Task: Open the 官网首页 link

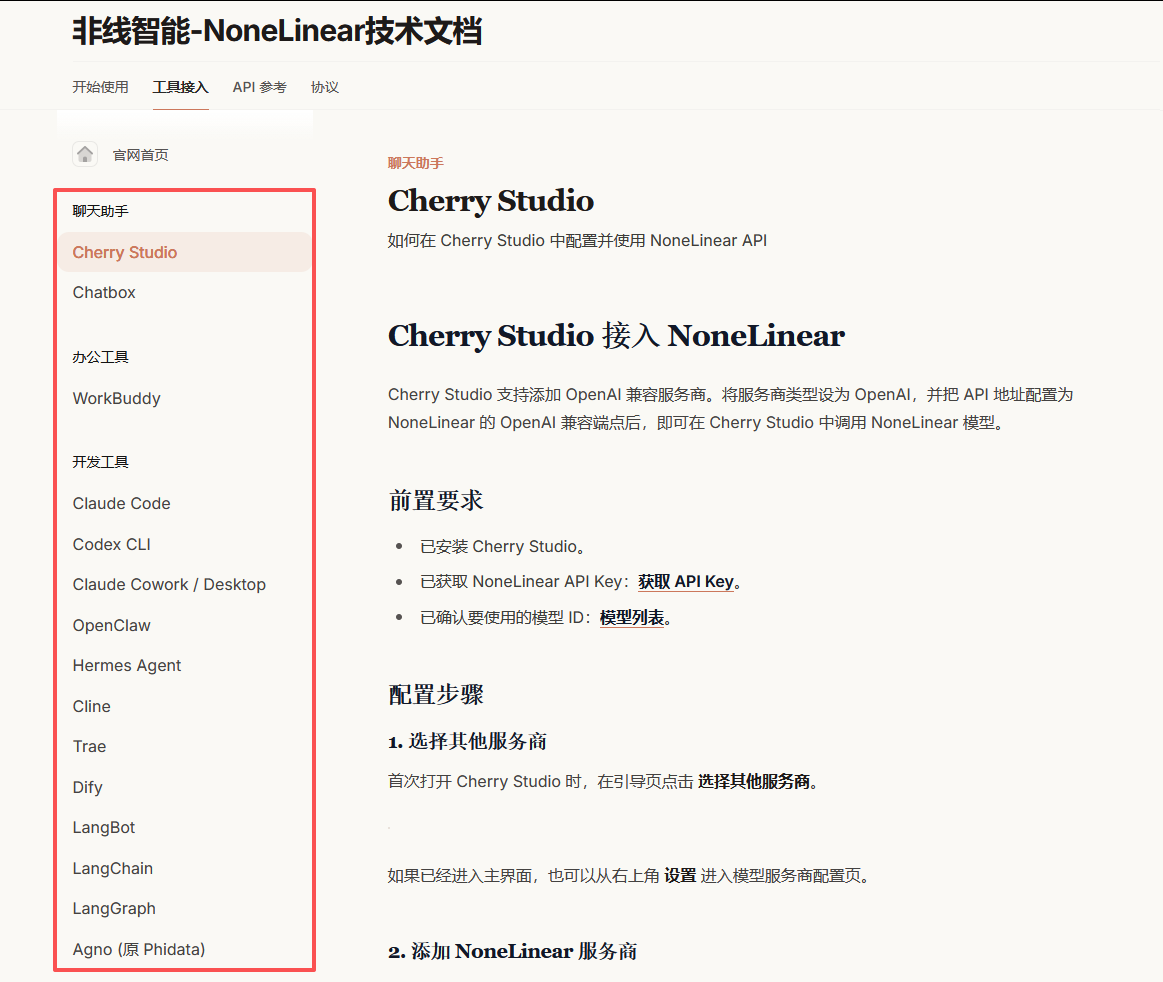Action: tap(140, 155)
